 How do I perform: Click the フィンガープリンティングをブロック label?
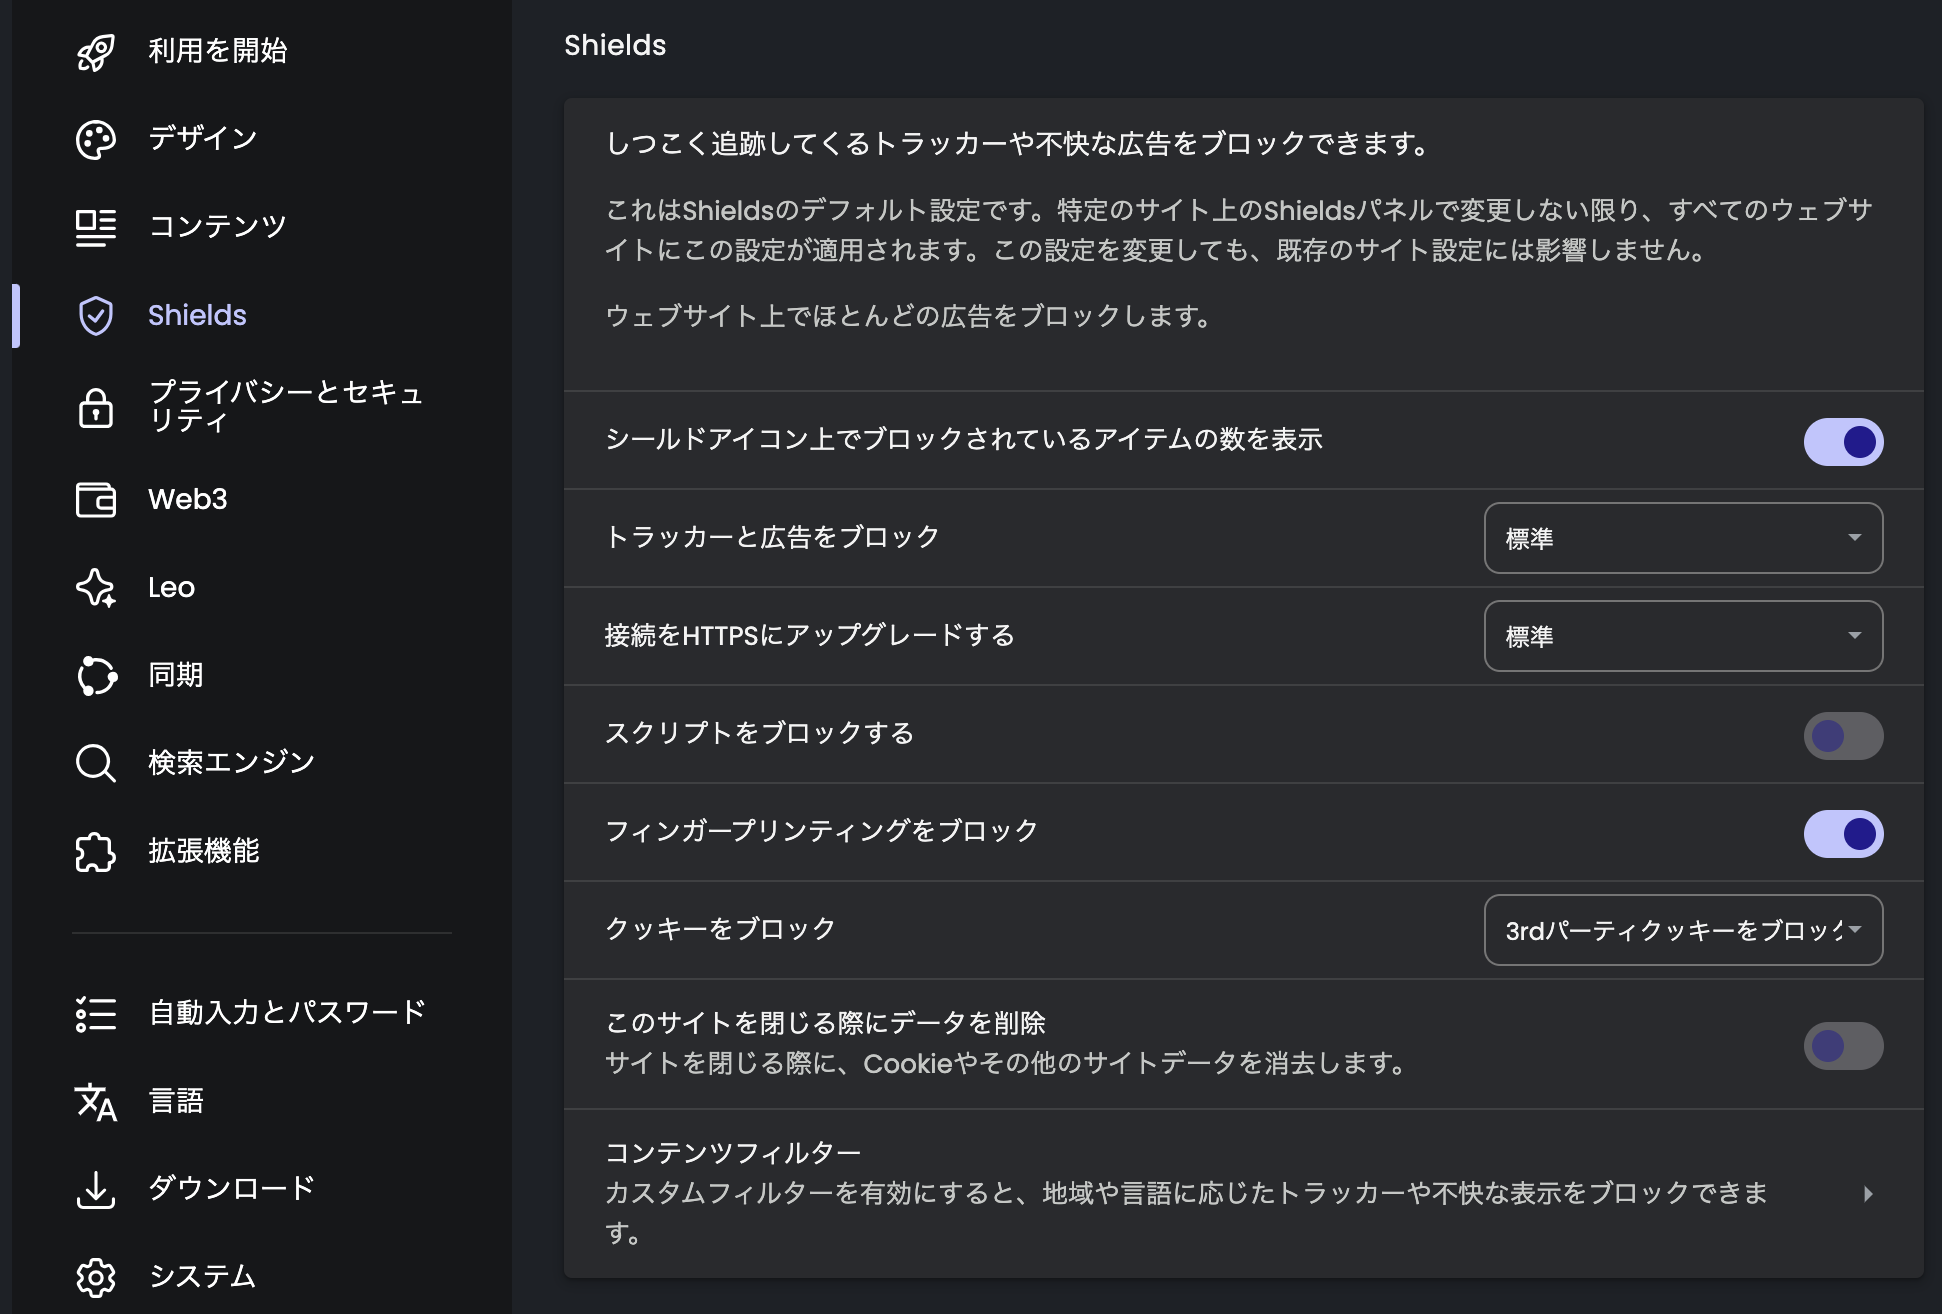tap(822, 832)
